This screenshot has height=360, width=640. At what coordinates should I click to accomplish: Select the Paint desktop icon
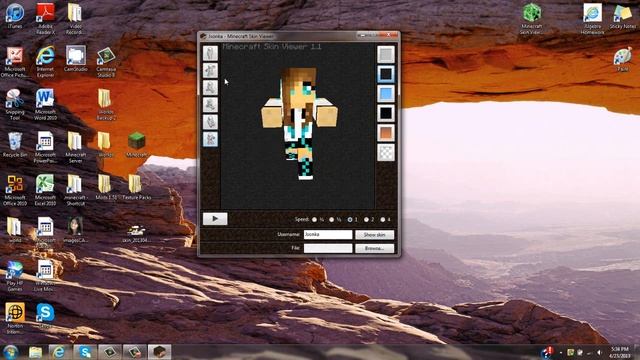click(x=623, y=59)
